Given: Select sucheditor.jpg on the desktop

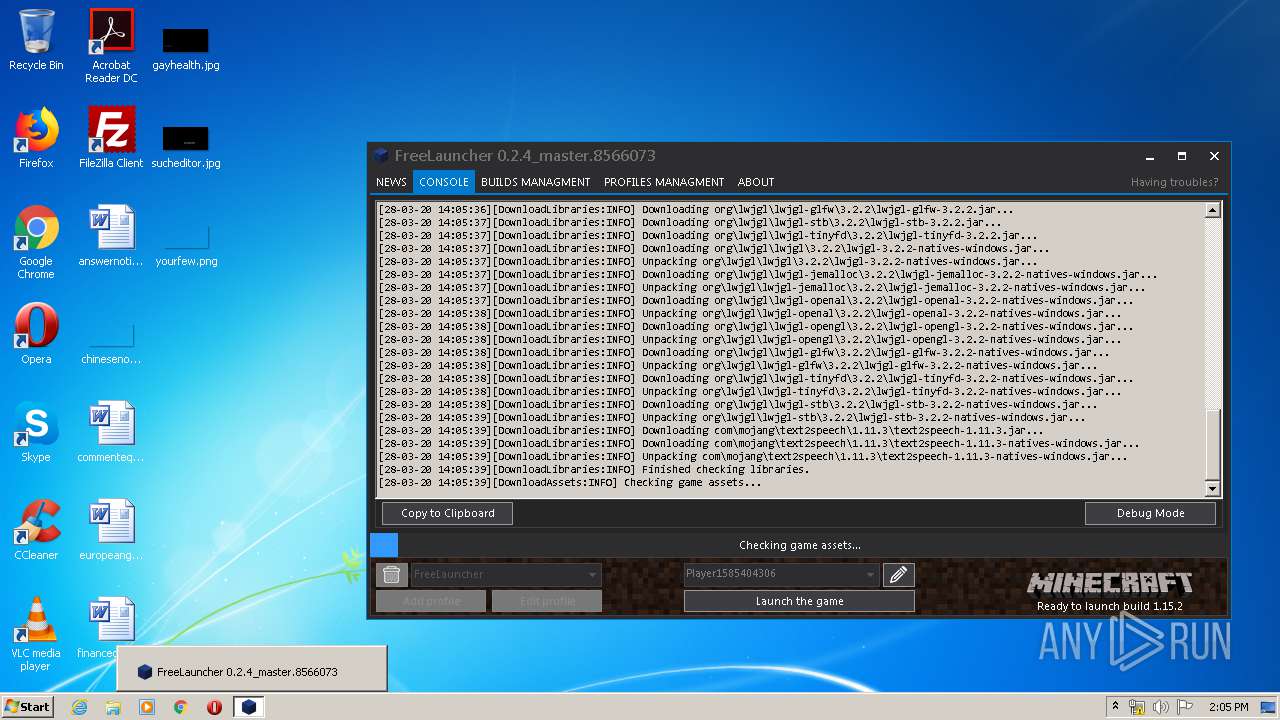Looking at the screenshot, I should click(186, 146).
